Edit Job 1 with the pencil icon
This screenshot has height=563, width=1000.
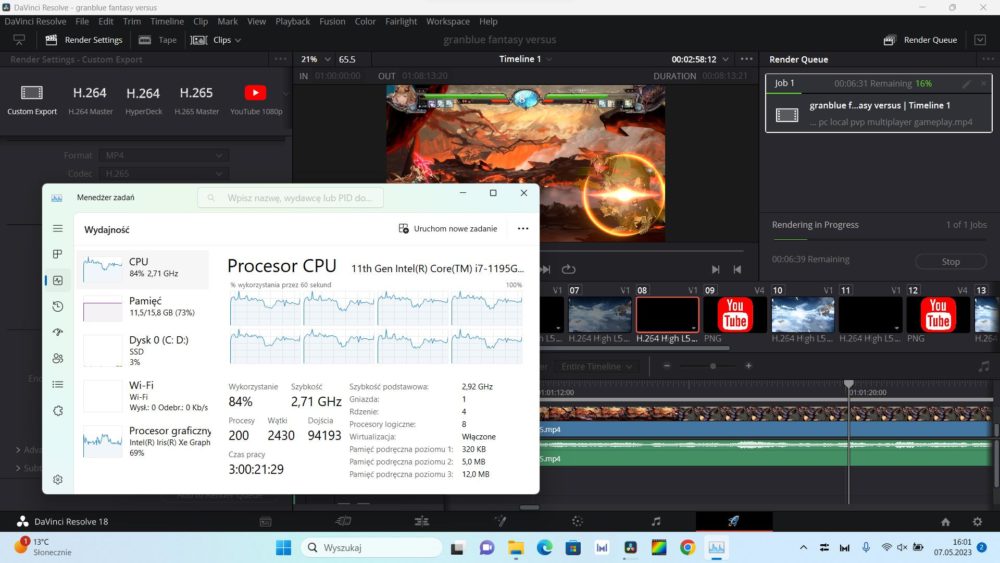pyautogui.click(x=967, y=84)
